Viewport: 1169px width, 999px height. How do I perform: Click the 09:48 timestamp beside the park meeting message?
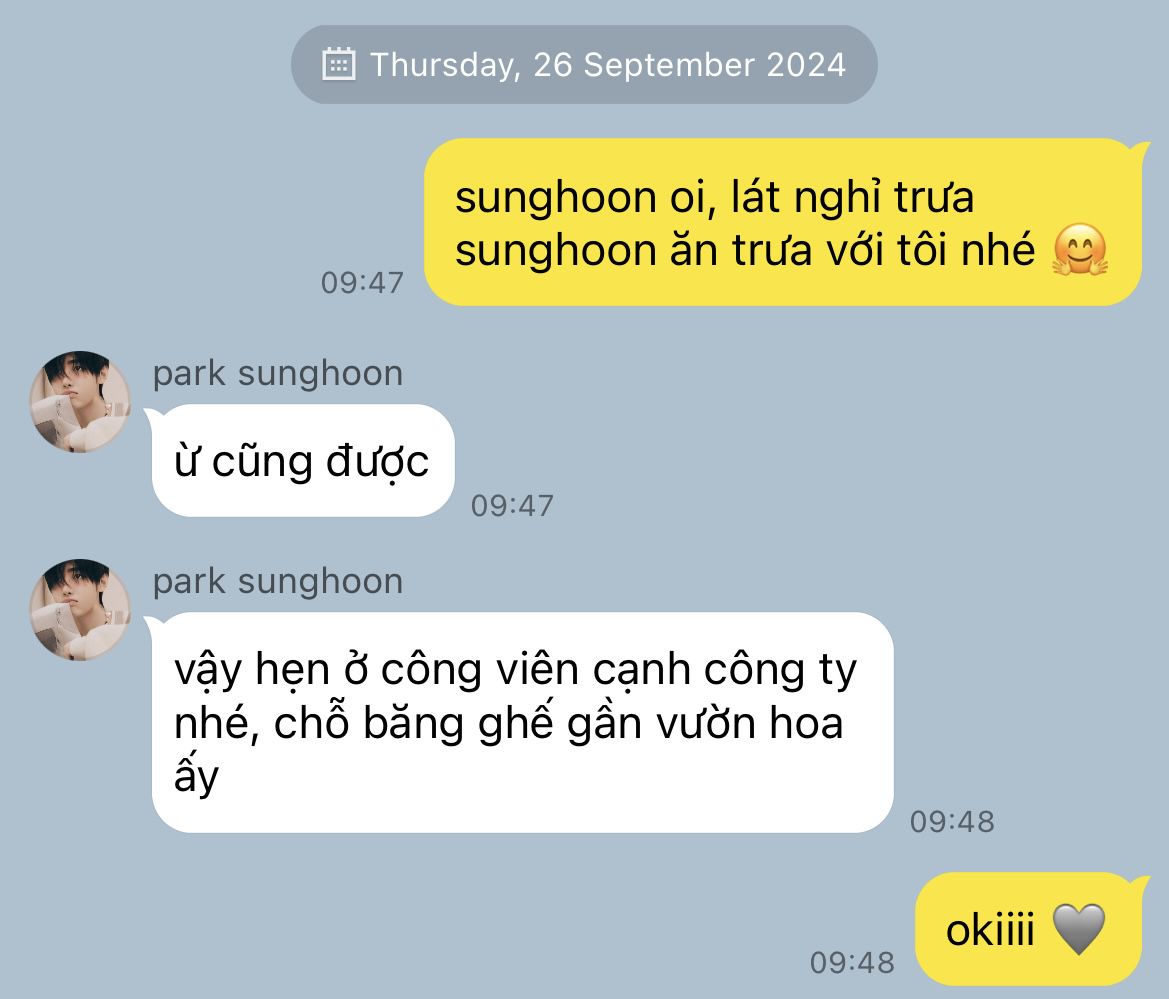(952, 822)
